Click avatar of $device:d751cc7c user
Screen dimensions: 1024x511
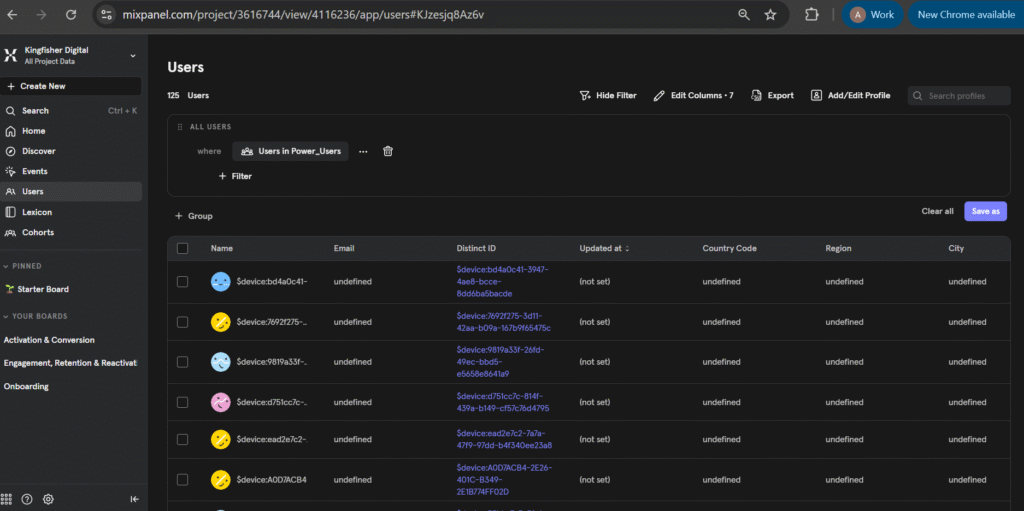(x=221, y=403)
